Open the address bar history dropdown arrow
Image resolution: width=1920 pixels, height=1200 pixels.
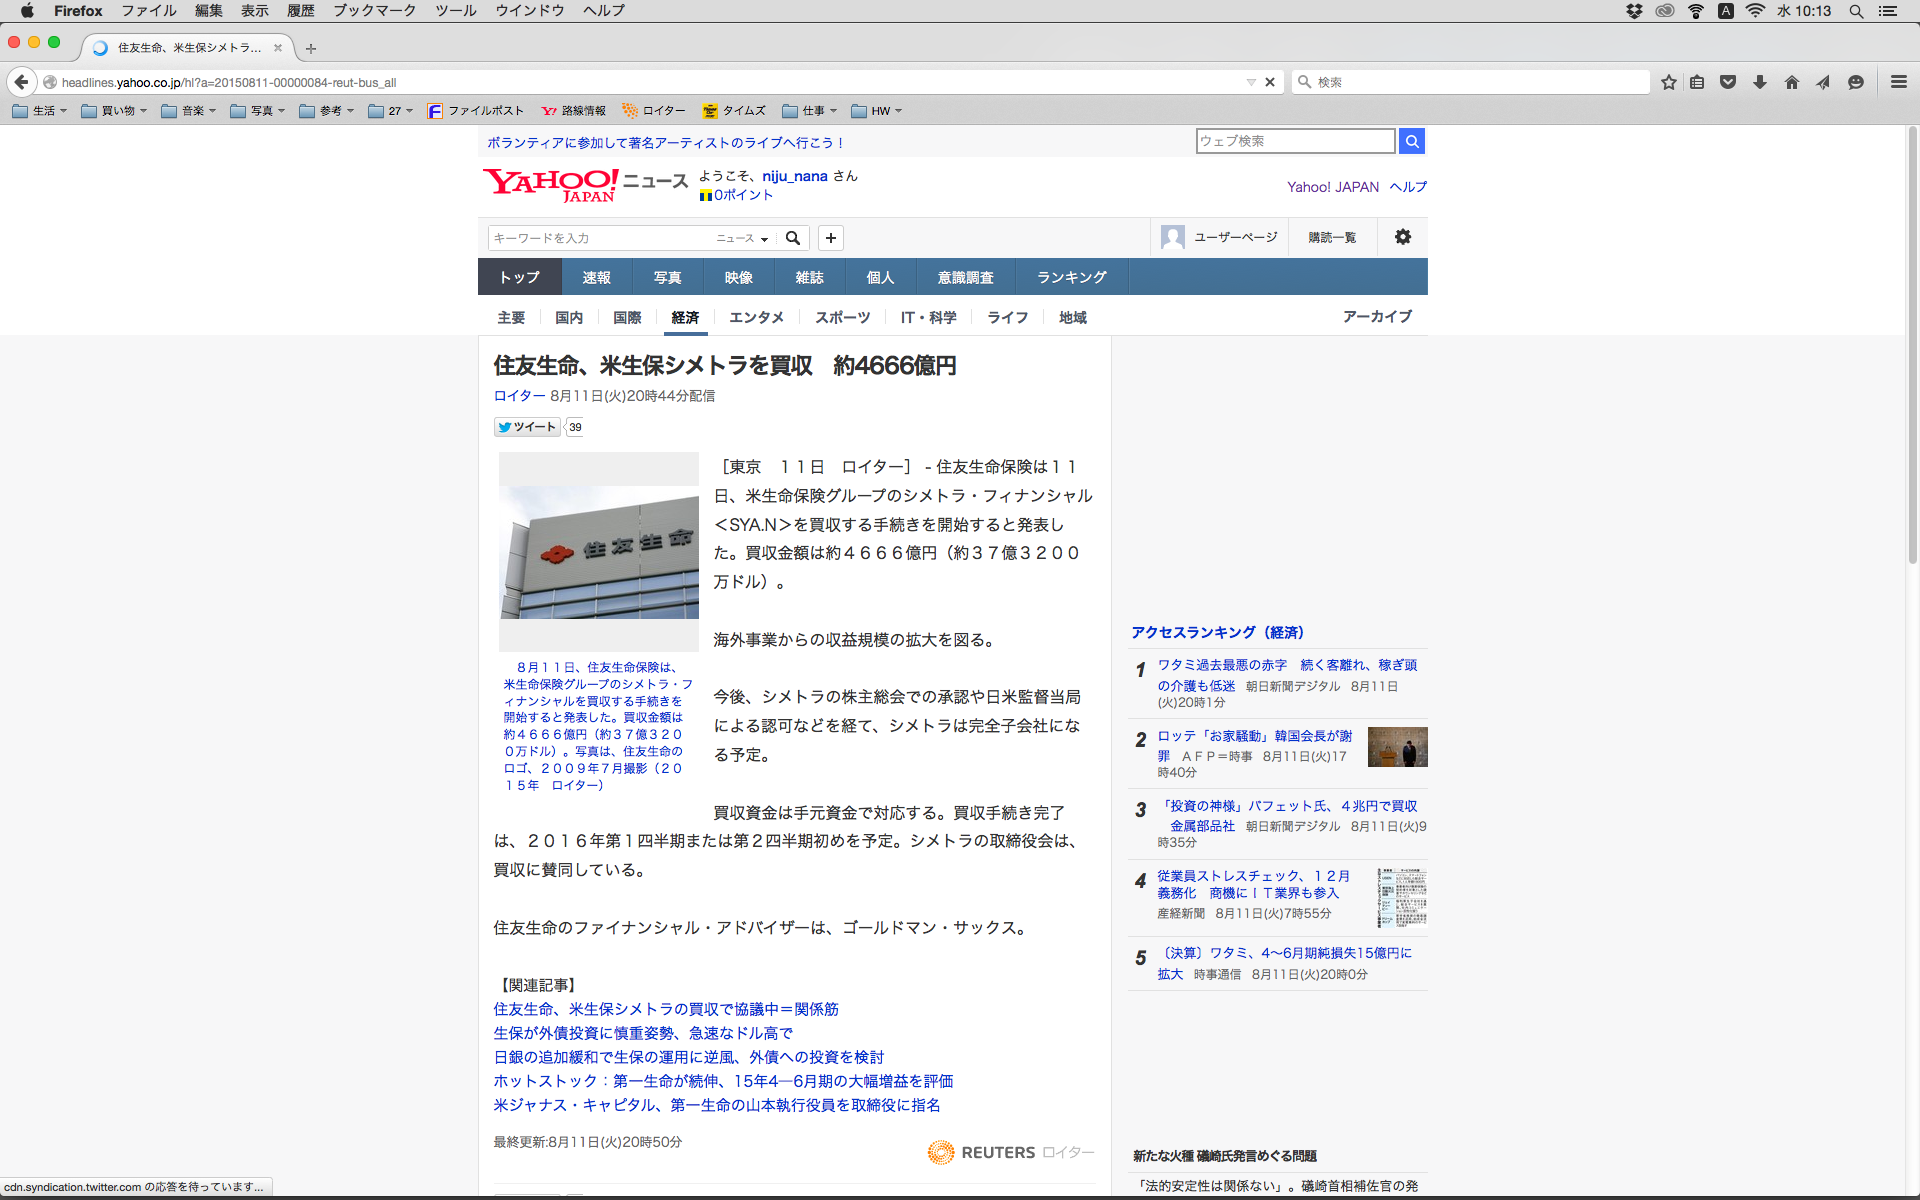tap(1250, 82)
